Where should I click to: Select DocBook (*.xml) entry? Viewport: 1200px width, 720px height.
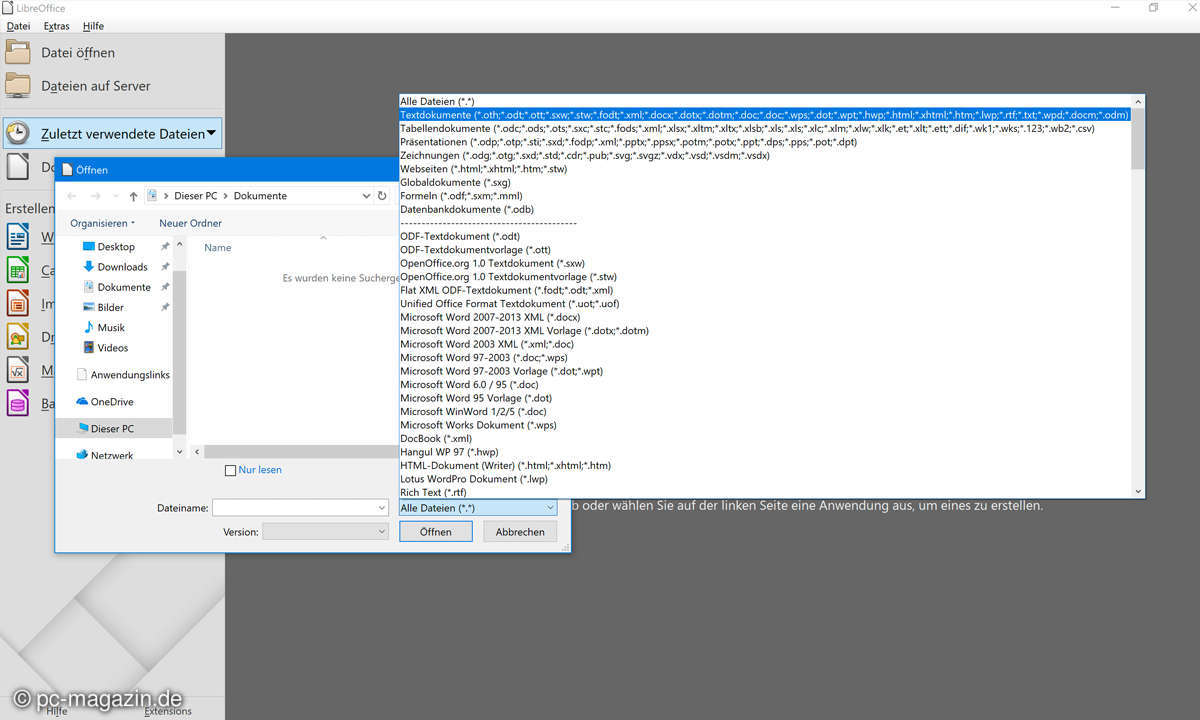(x=765, y=438)
